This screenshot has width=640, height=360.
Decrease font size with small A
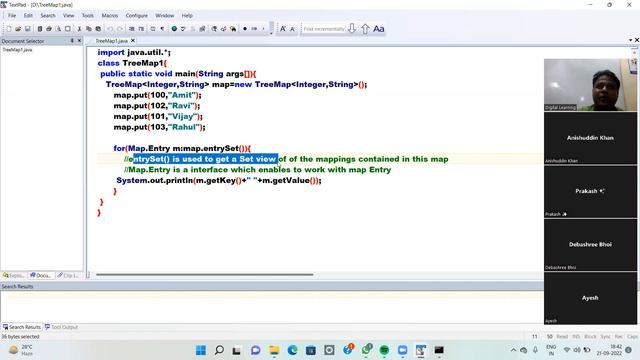pyautogui.click(x=292, y=29)
